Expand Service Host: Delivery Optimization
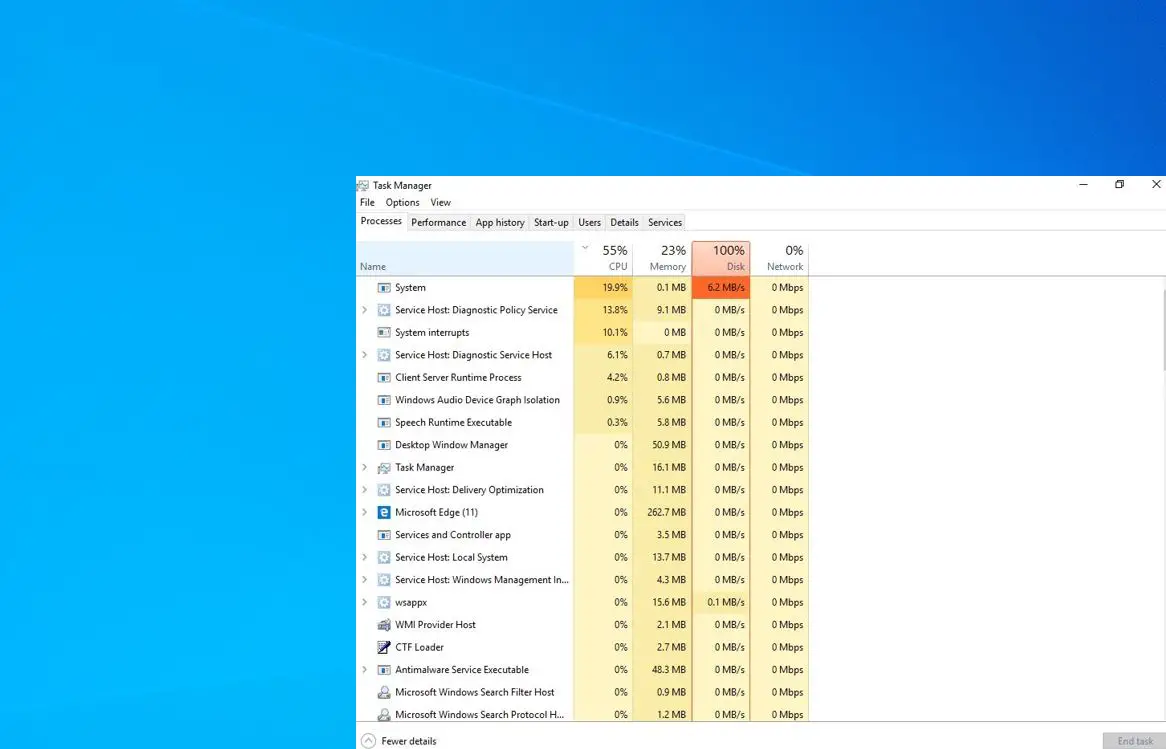The image size is (1166, 749). pos(364,490)
